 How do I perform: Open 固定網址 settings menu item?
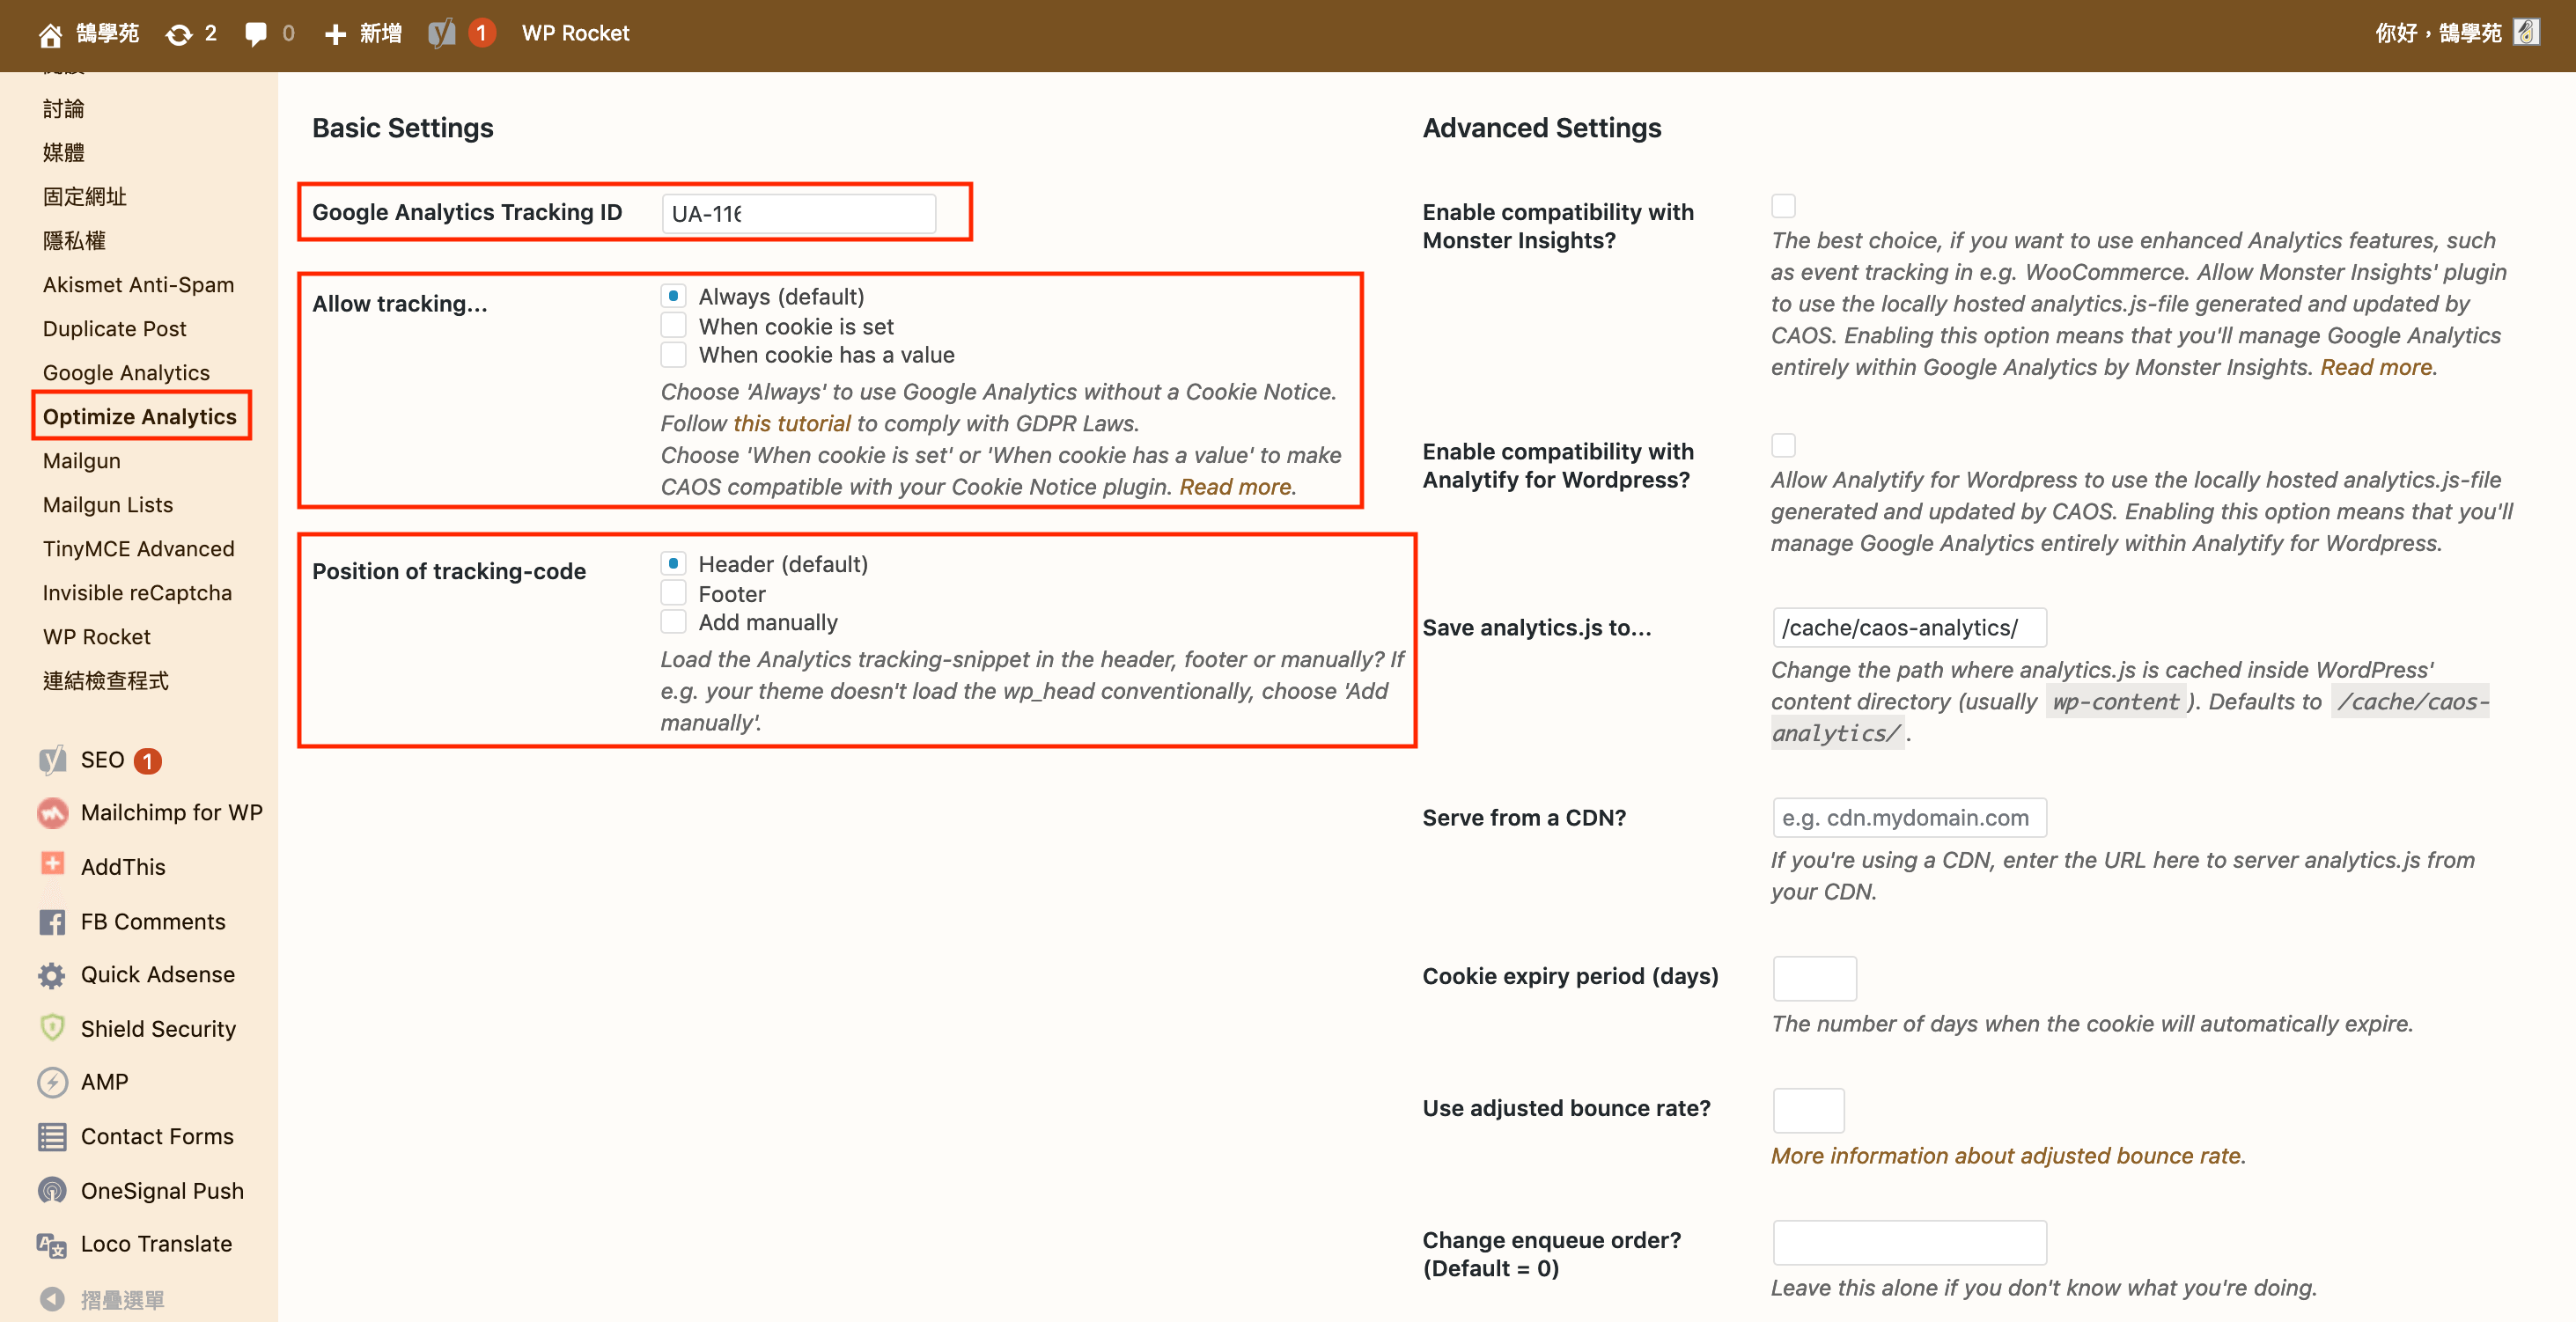click(x=85, y=197)
